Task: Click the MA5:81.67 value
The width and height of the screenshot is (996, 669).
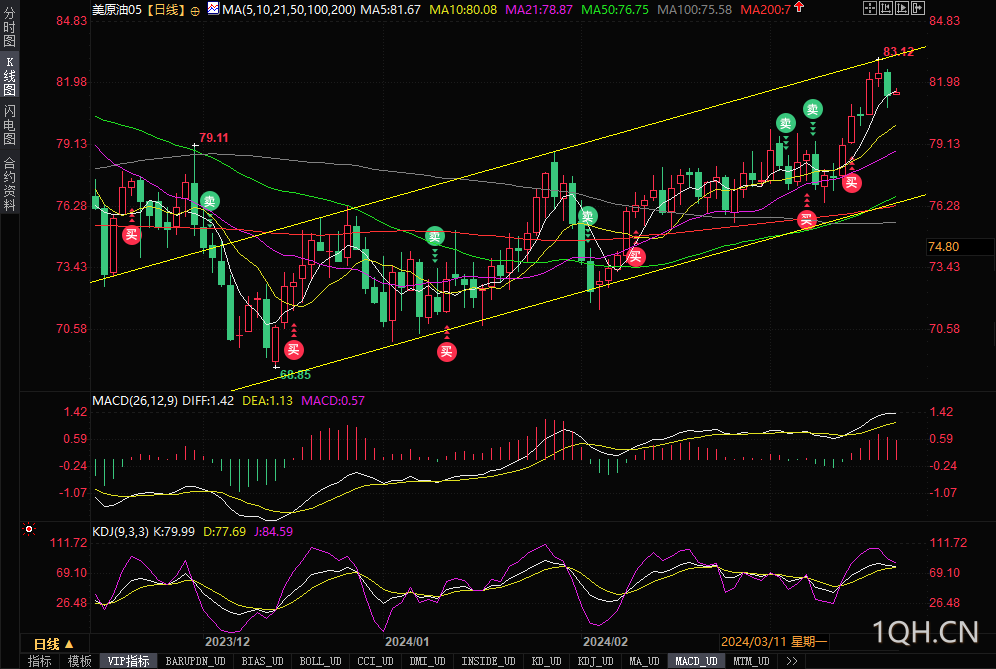Action: tap(390, 10)
